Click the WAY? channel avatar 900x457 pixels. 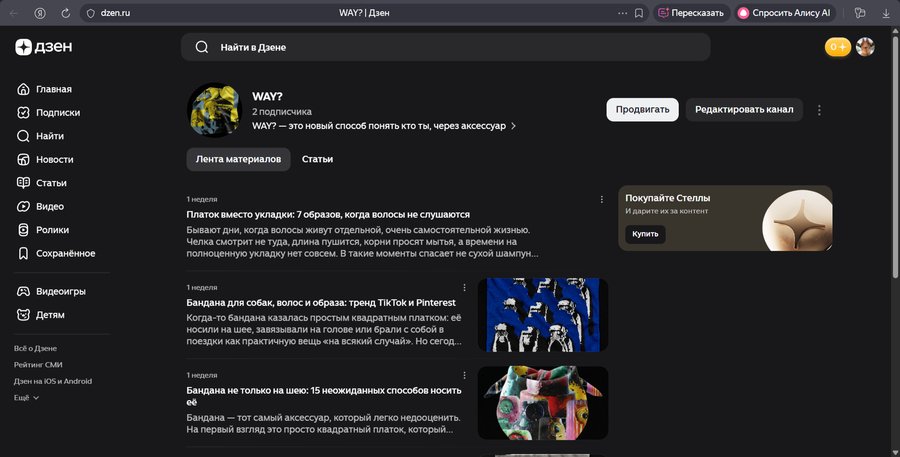pos(215,110)
